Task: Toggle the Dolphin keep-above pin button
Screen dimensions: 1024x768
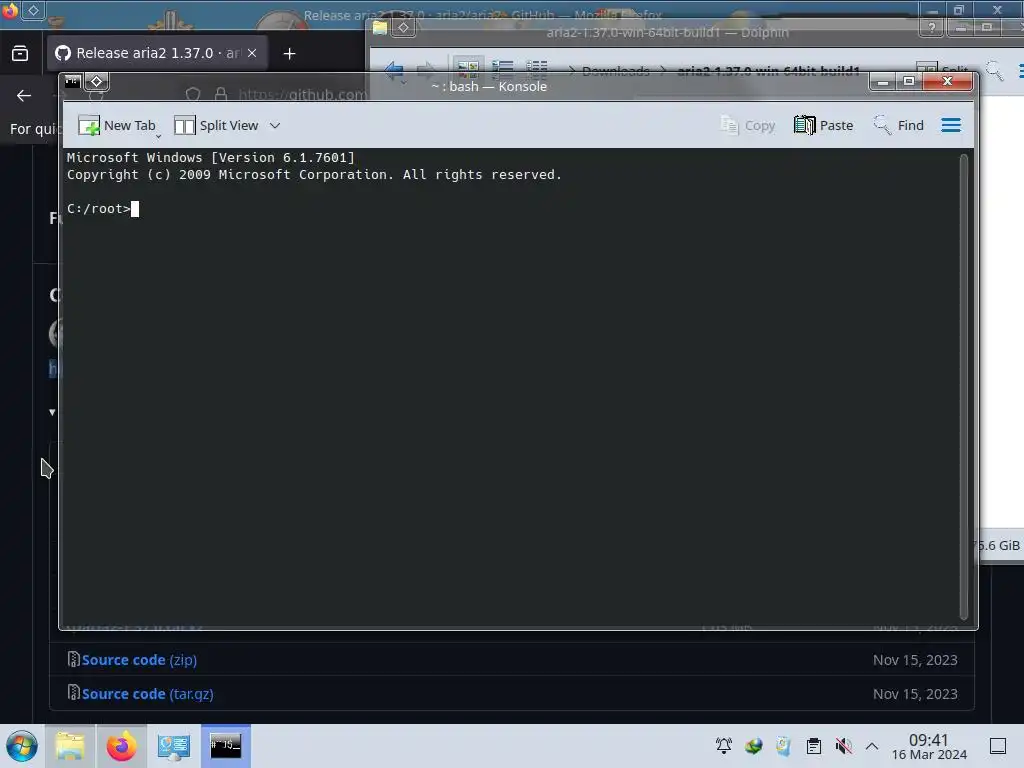Action: [x=404, y=27]
